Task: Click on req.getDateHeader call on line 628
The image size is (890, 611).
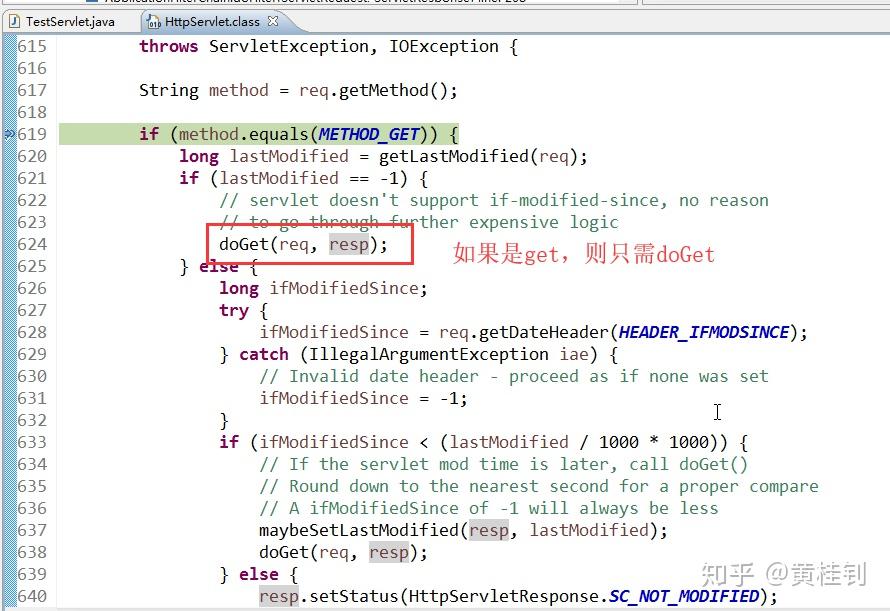Action: coord(524,332)
